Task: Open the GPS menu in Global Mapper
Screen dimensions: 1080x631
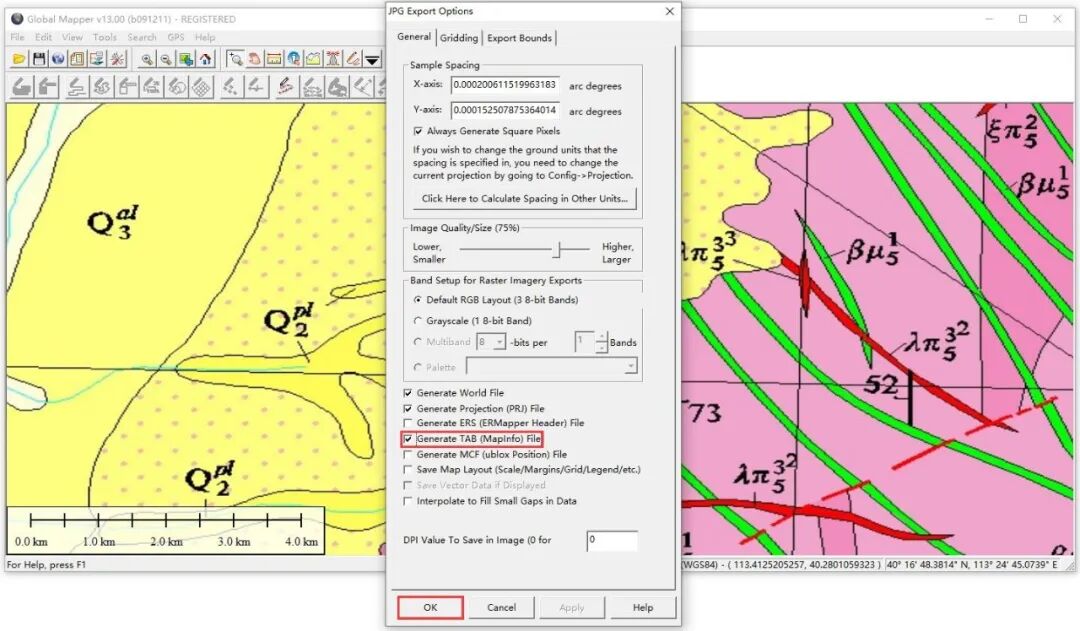Action: pos(176,37)
